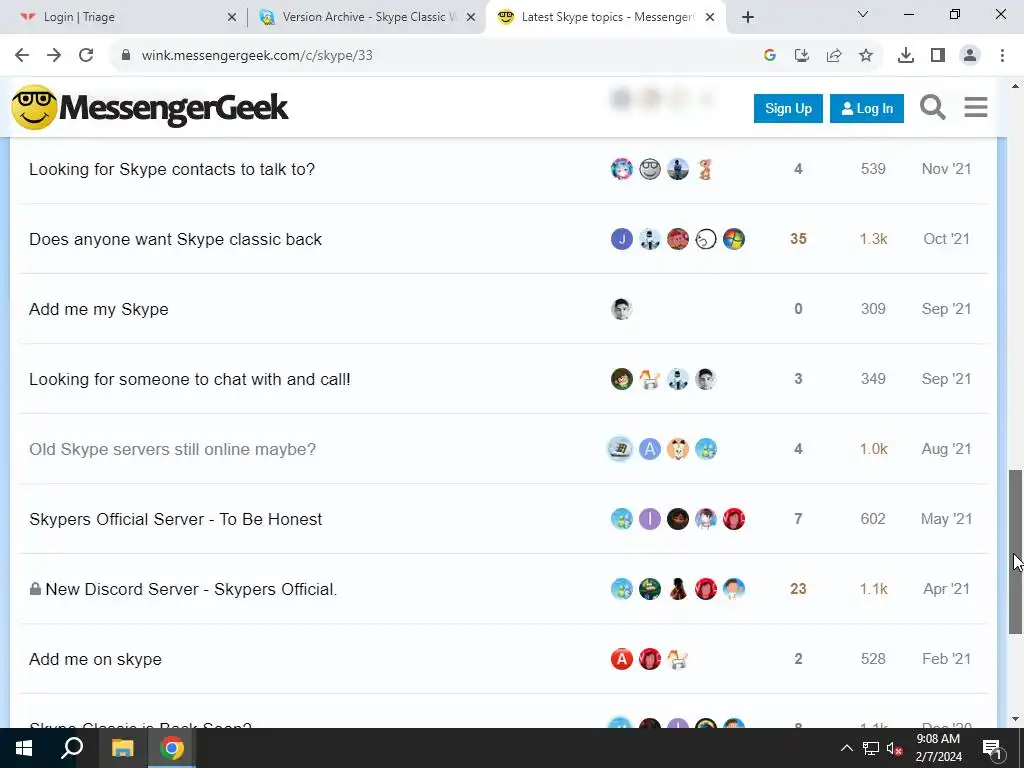
Task: Click the 23 replies count
Action: pos(798,589)
